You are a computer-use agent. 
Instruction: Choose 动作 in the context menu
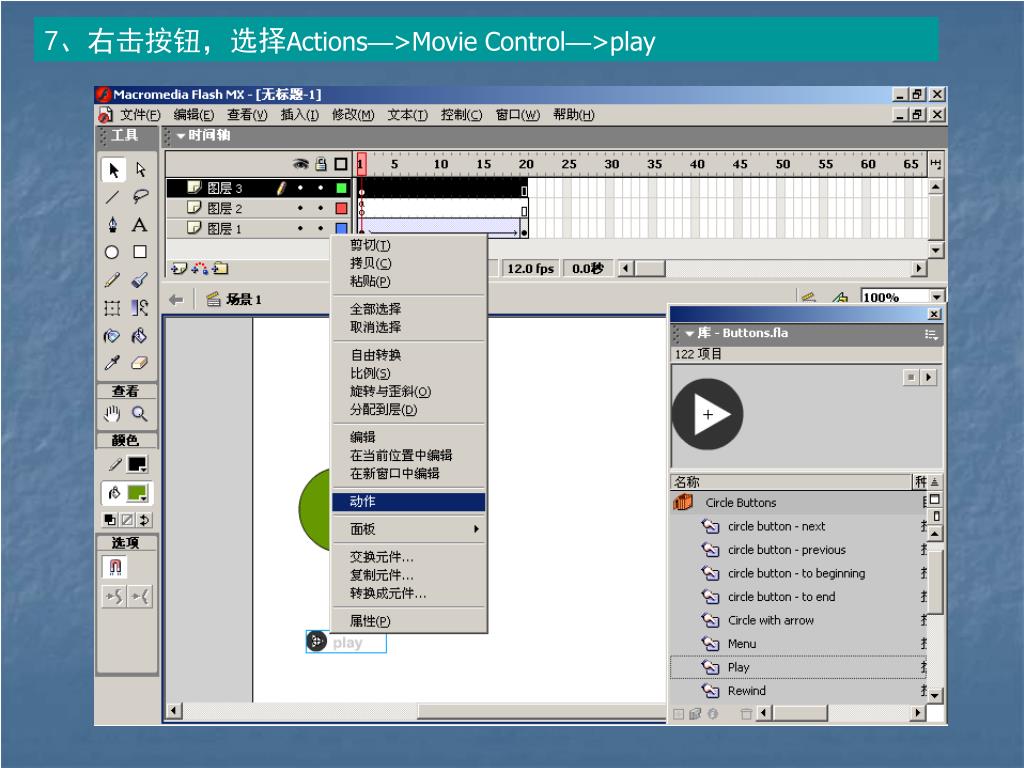[x=409, y=502]
